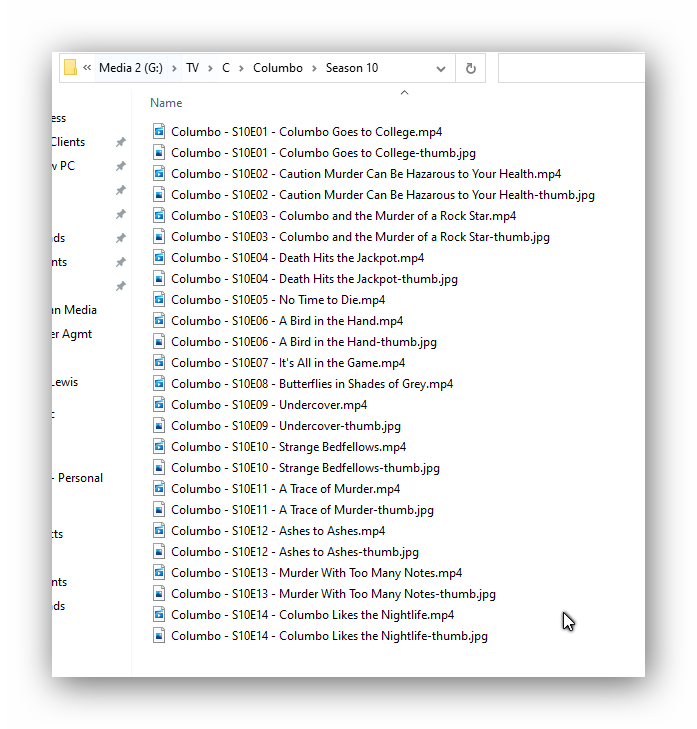Select the A Trace of Murder-thumb.jpg icon
Viewport: 697px width, 729px height.
tap(159, 509)
